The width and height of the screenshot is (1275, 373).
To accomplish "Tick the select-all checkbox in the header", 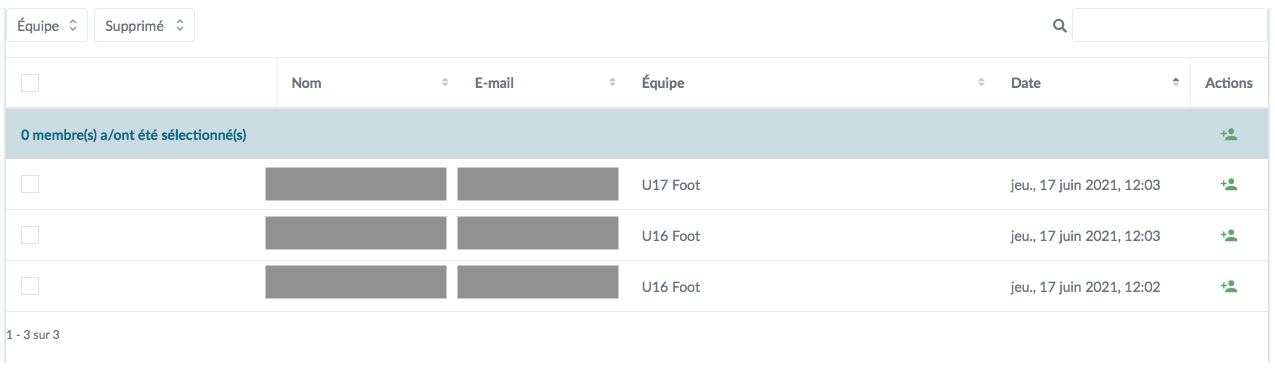I will 30,83.
